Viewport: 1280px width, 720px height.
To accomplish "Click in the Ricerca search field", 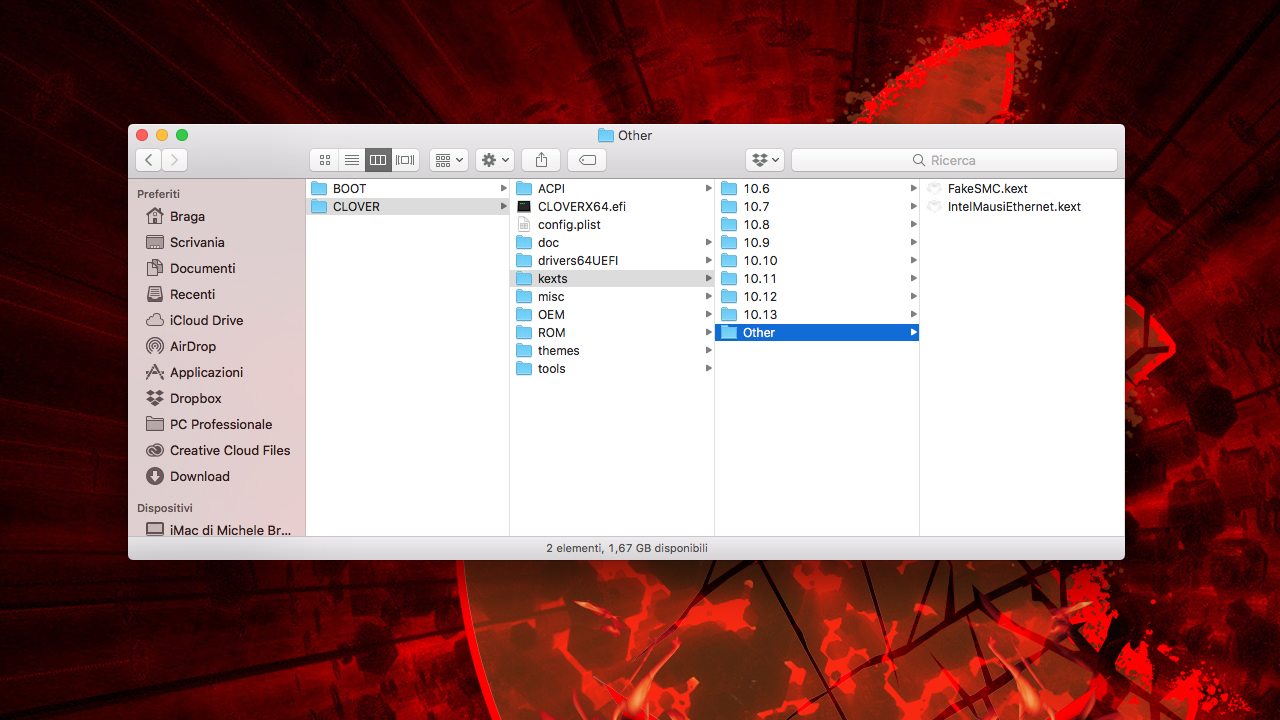I will point(954,160).
